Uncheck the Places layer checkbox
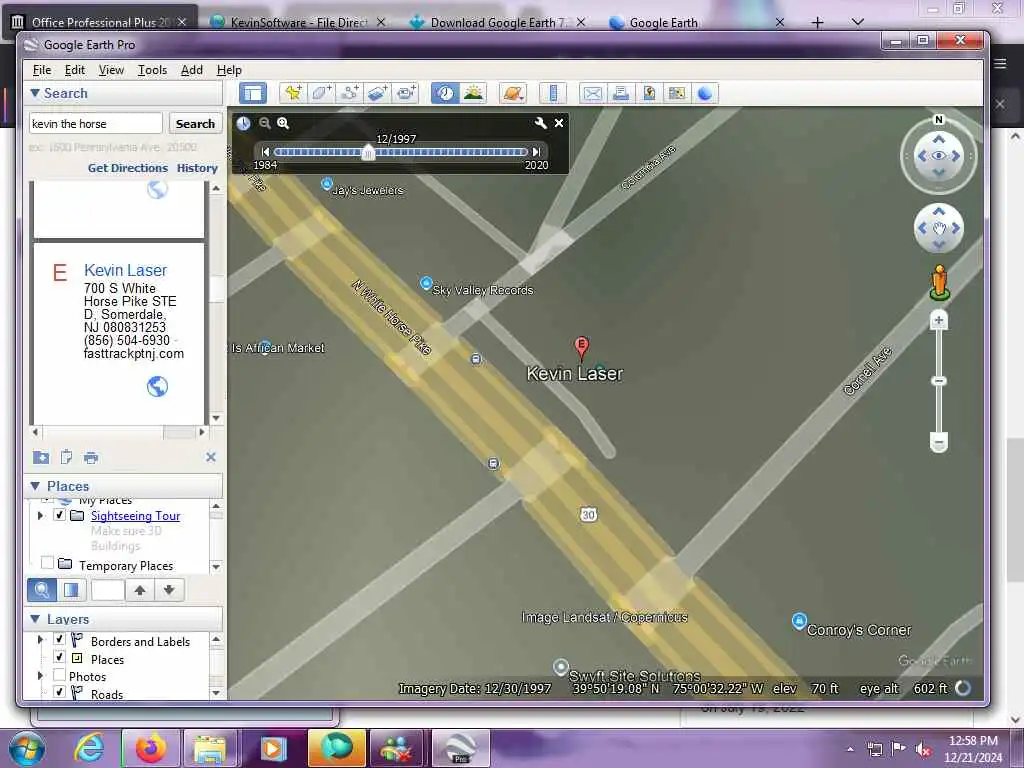1024x768 pixels. pyautogui.click(x=59, y=657)
